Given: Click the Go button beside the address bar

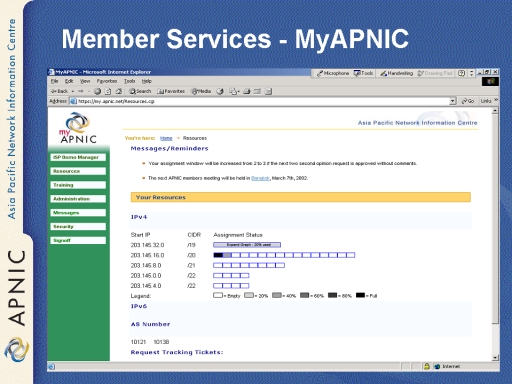Looking at the screenshot, I should [x=468, y=101].
